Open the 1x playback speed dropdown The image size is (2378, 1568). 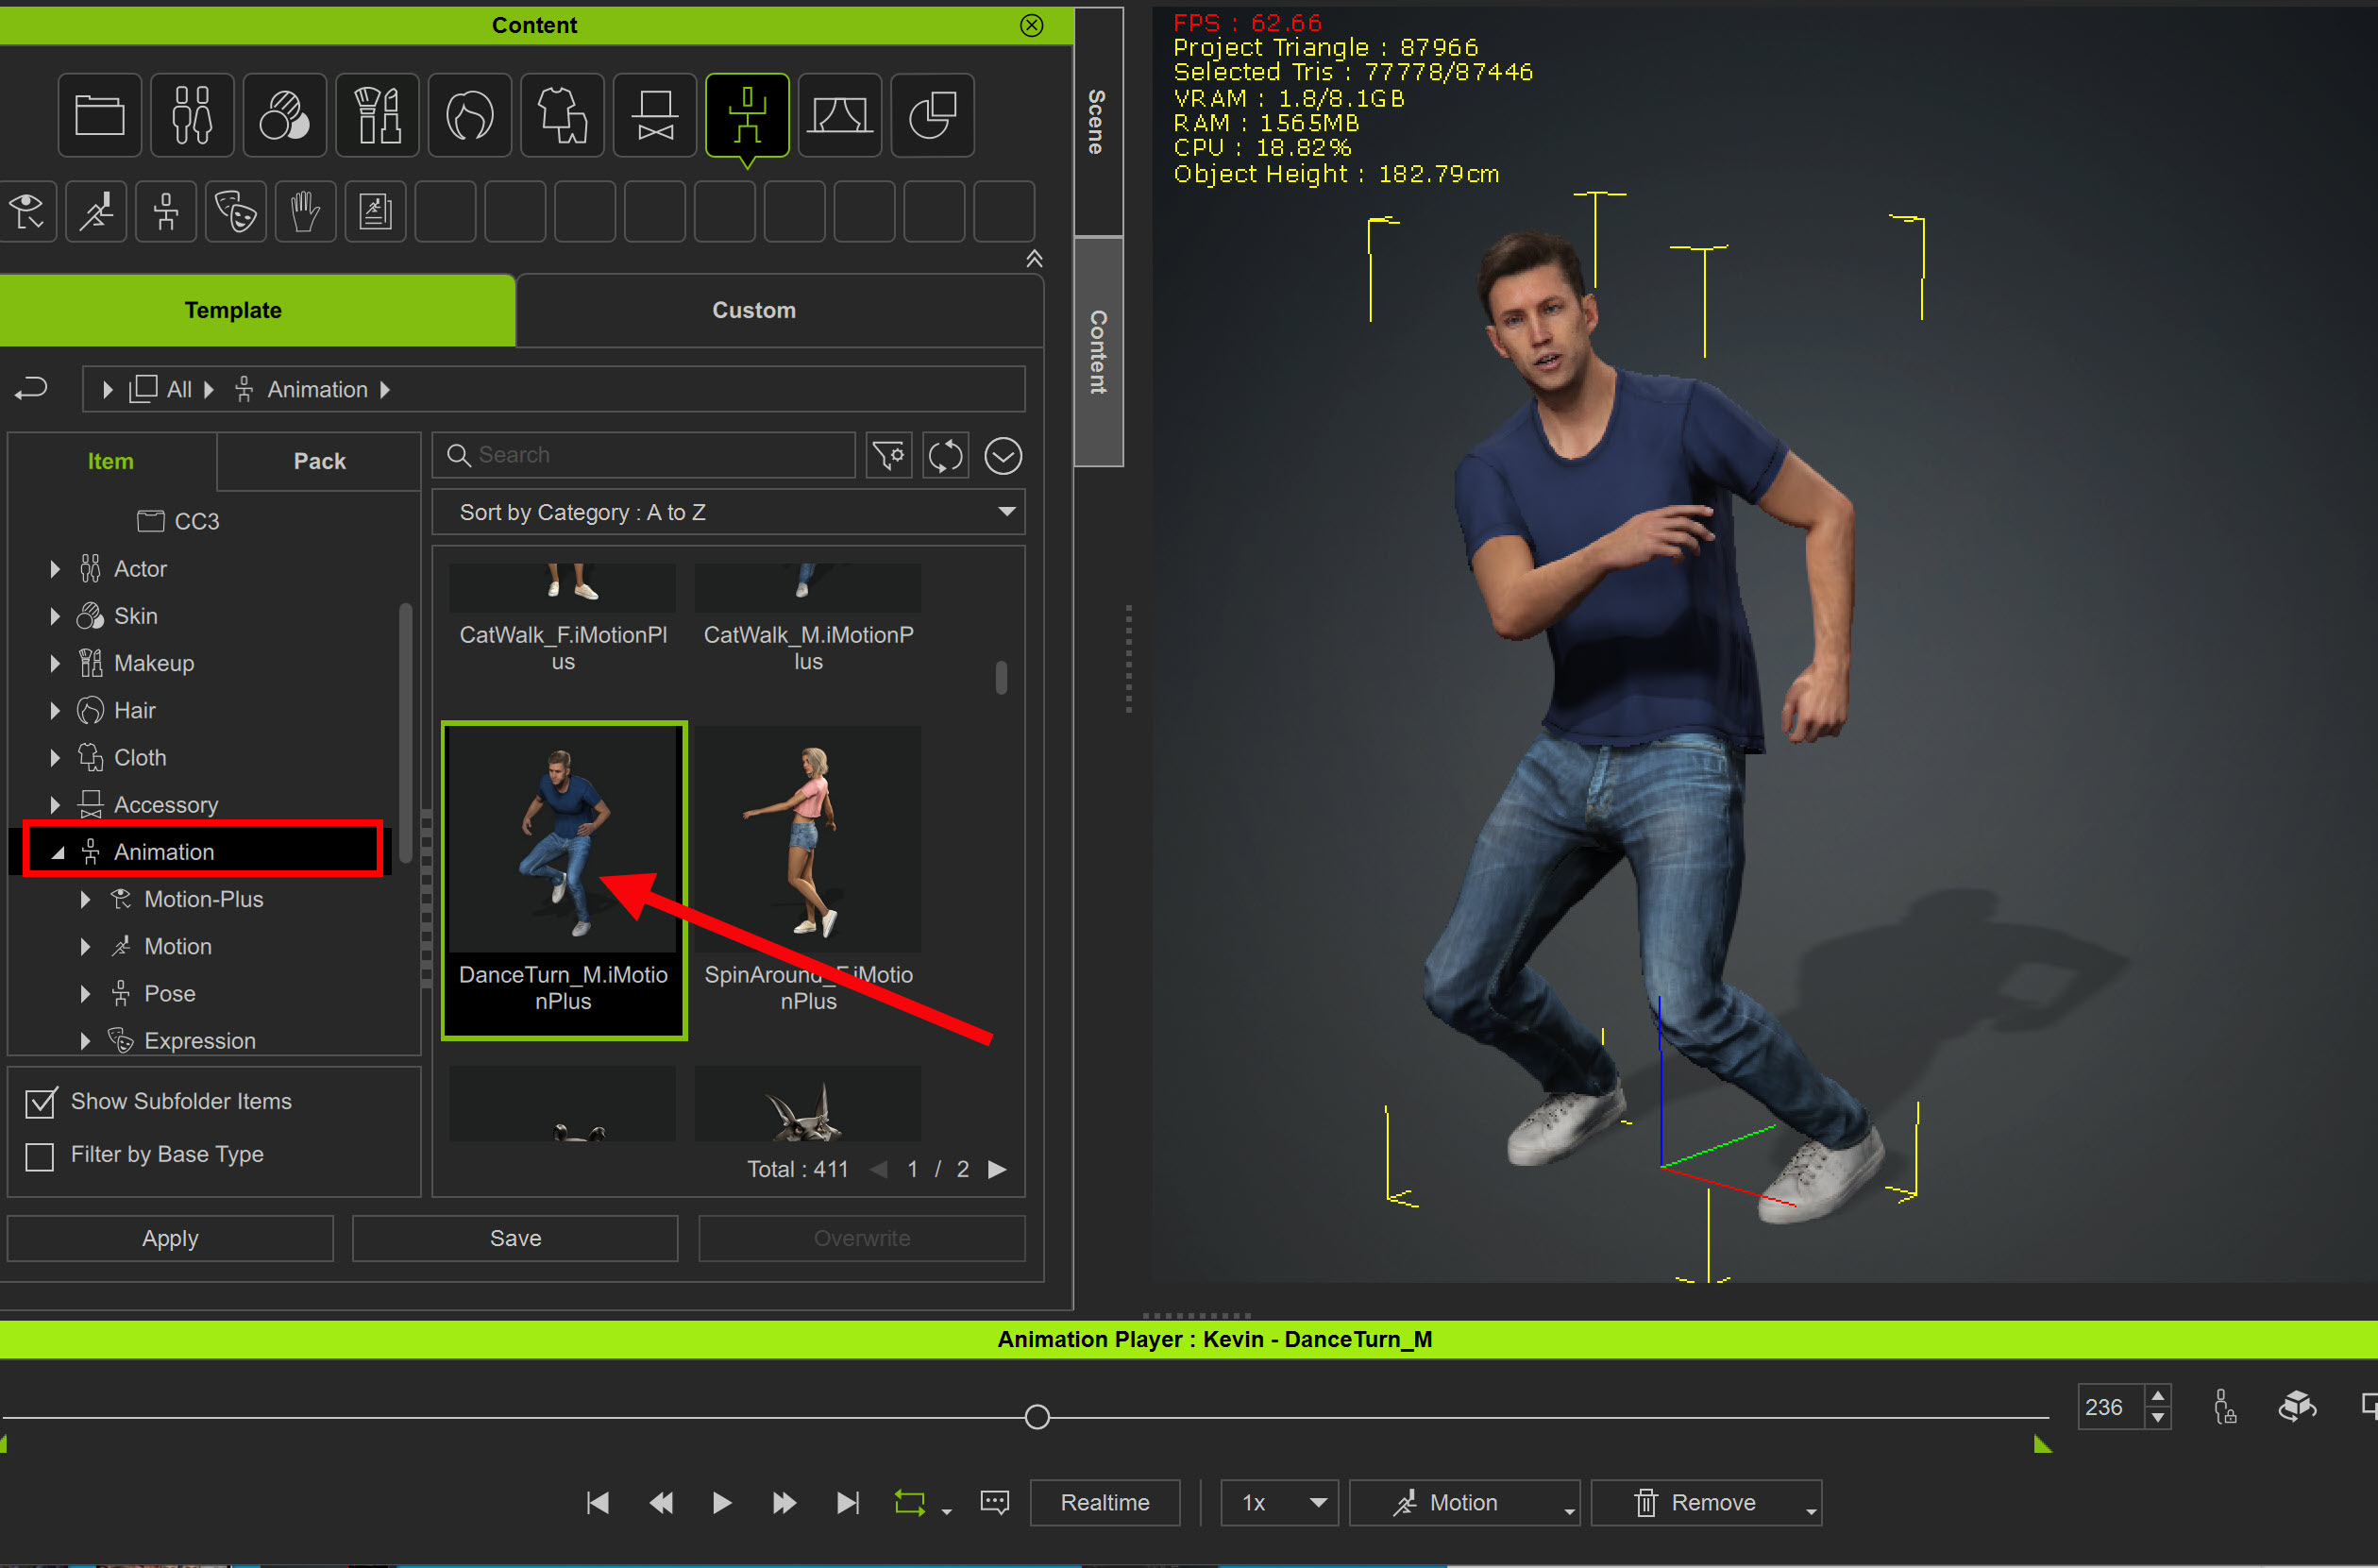point(1280,1502)
